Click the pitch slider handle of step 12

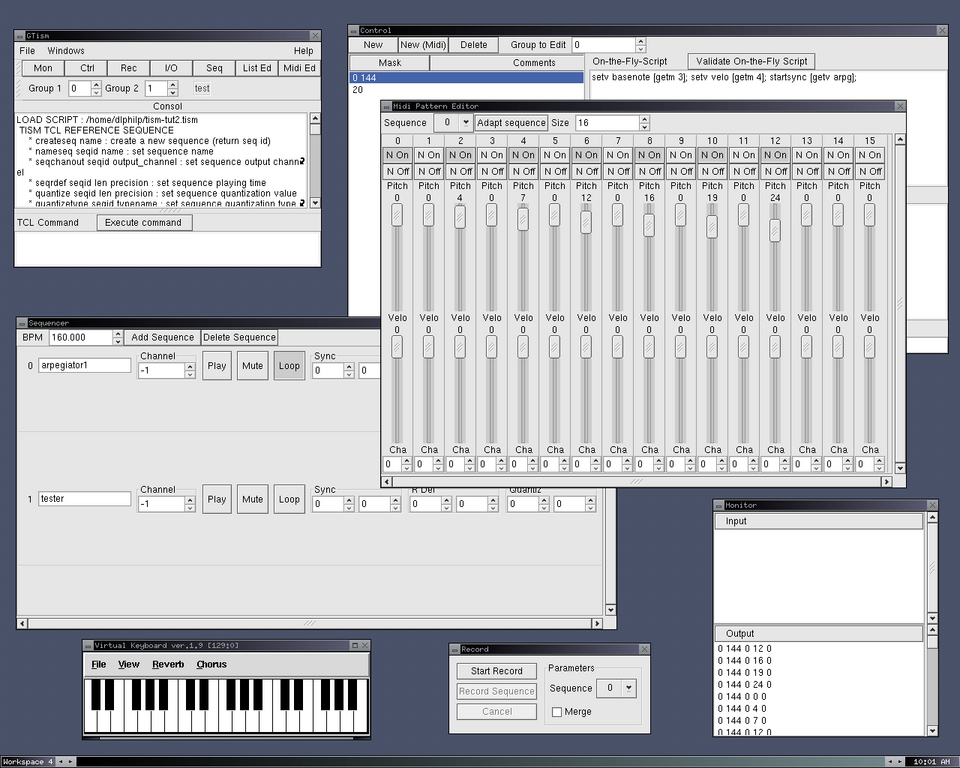pos(775,230)
